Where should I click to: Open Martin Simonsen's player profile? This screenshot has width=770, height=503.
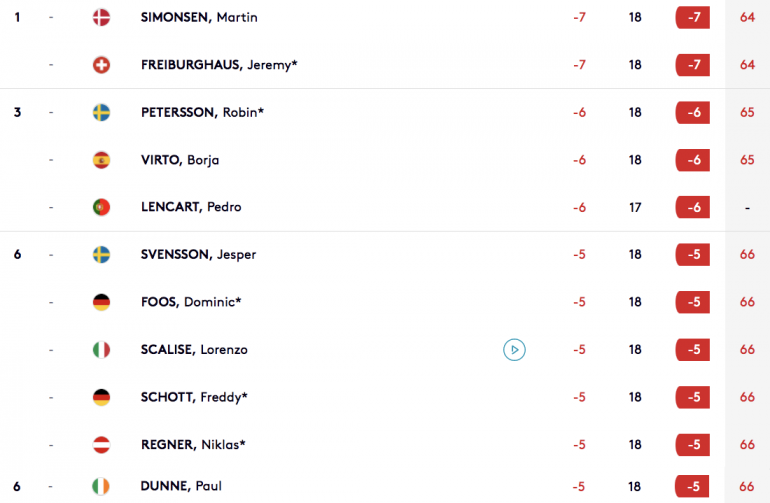pos(199,17)
